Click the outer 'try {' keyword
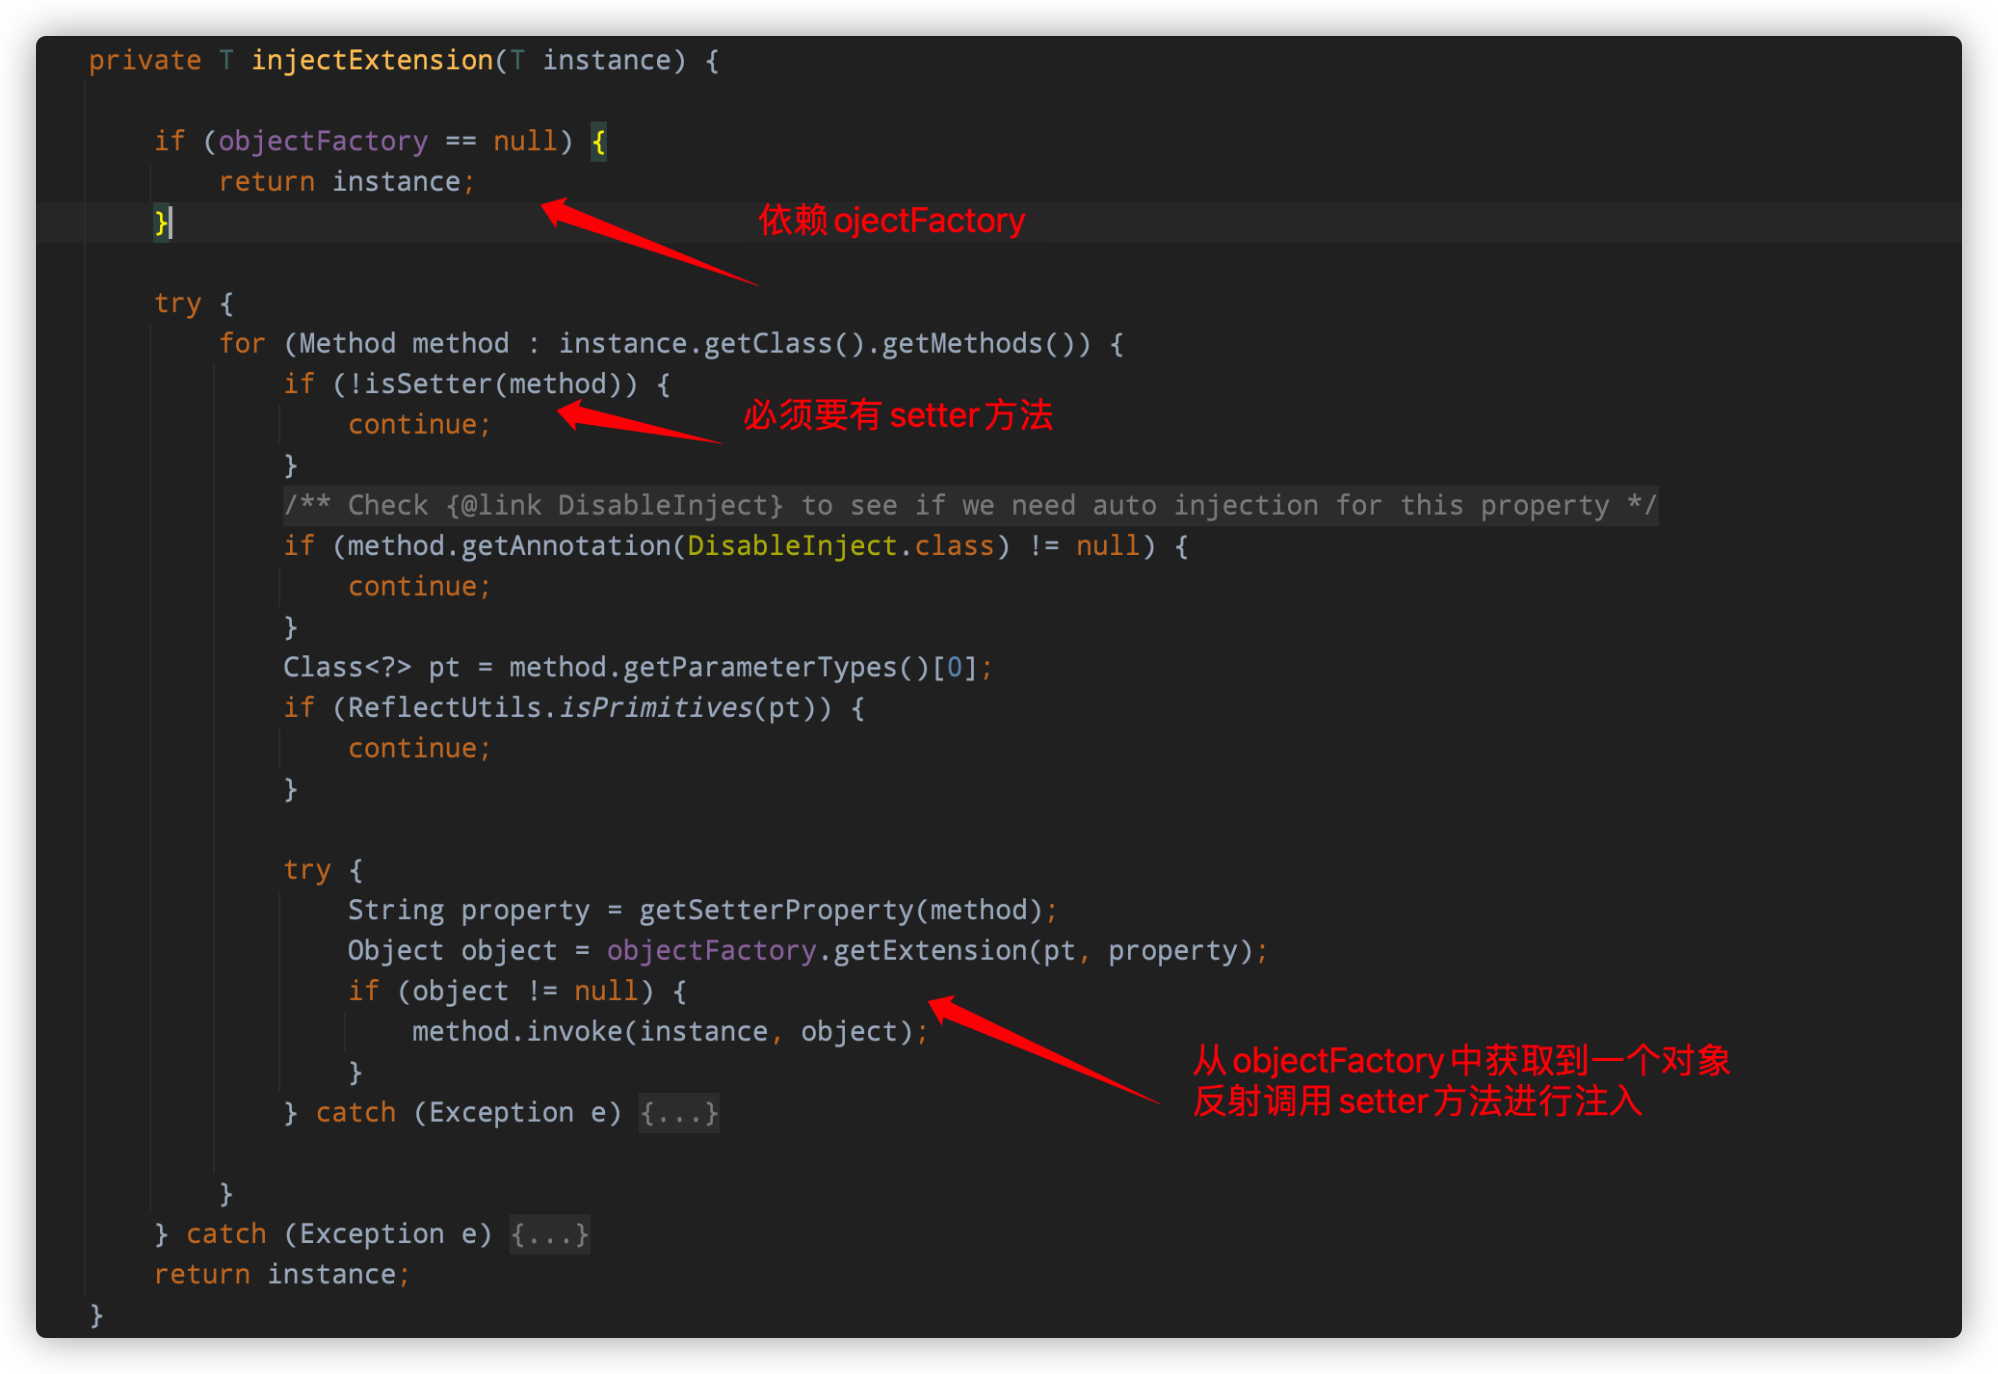 coord(193,303)
